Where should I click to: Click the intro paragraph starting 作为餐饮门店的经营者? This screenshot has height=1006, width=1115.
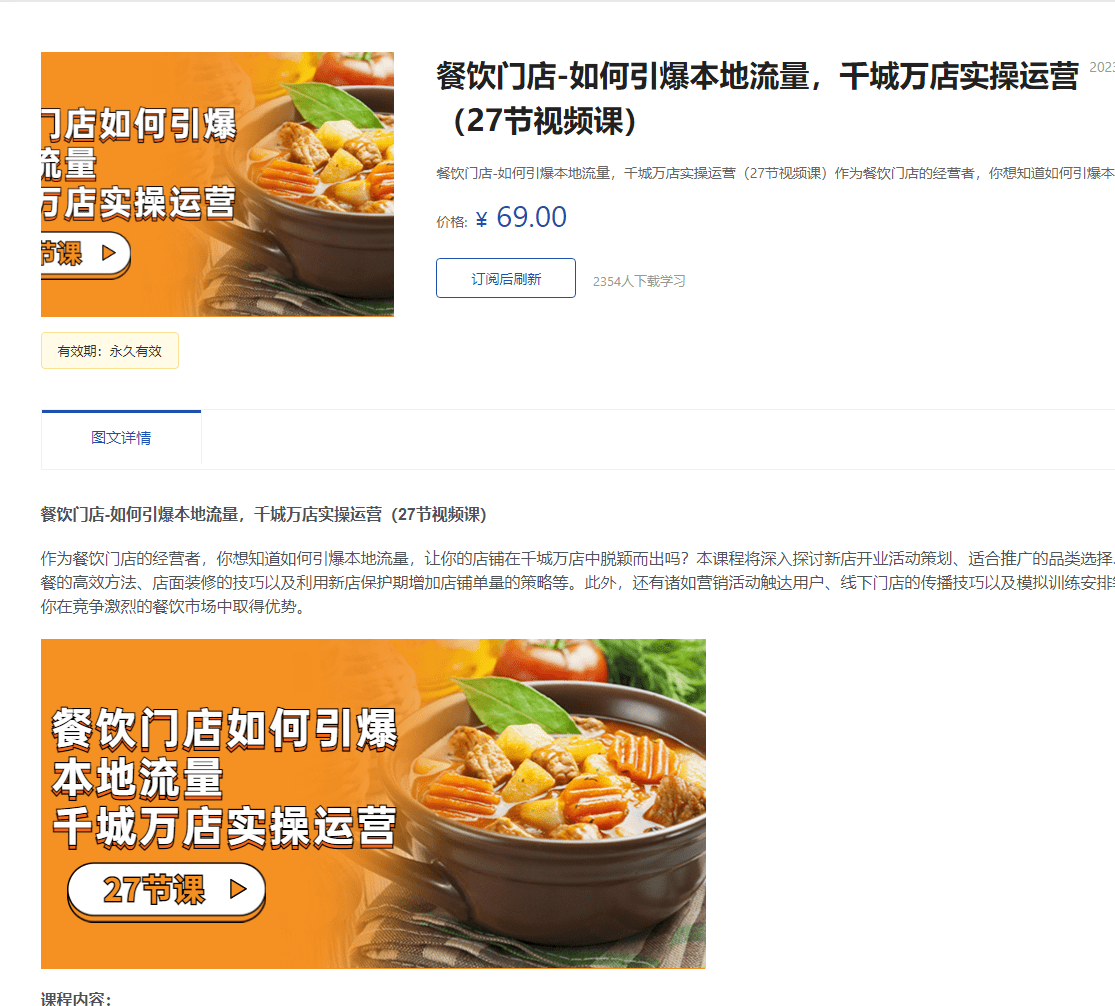point(577,583)
